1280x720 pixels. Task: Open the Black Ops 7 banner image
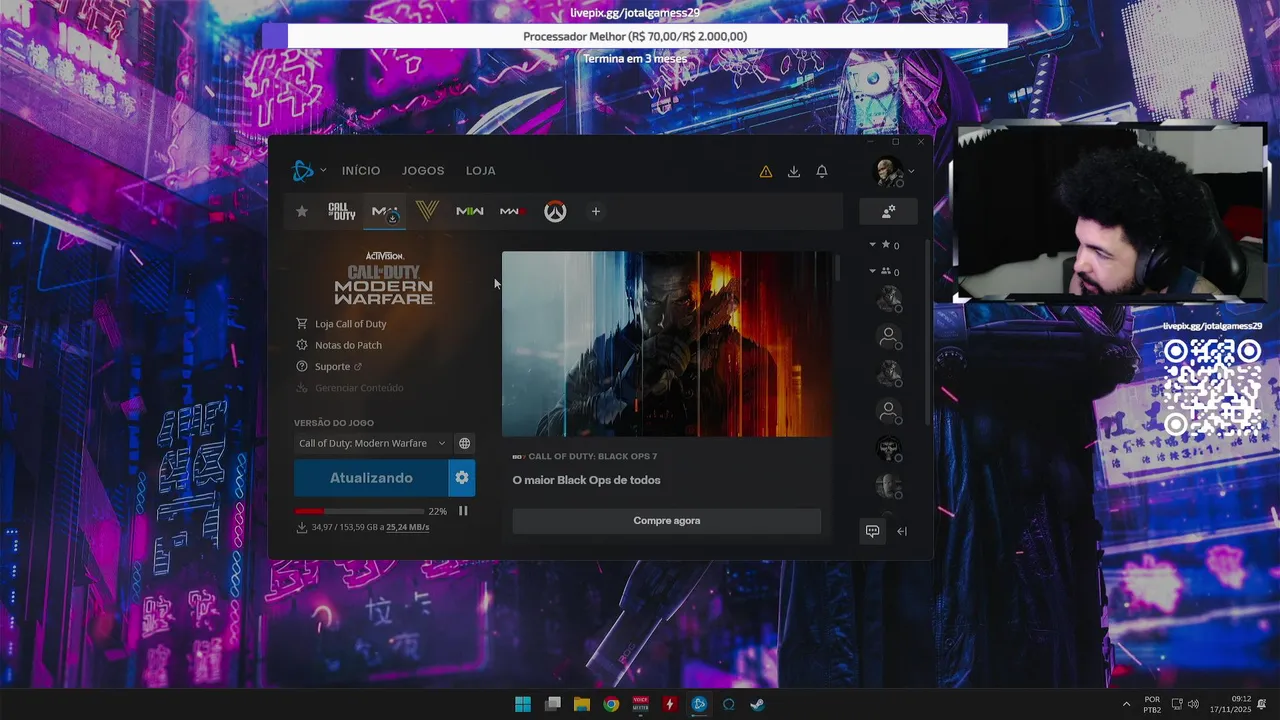click(667, 344)
